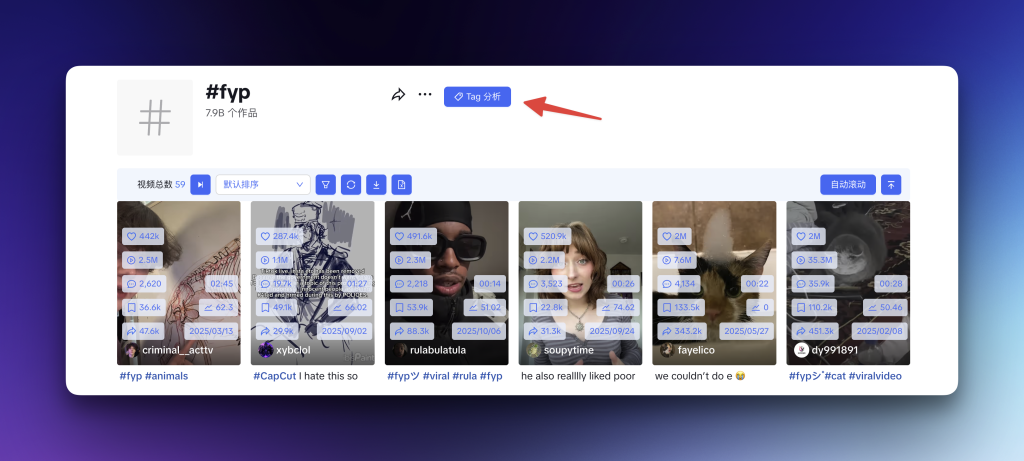Click the Tag 分析 button
This screenshot has width=1024, height=461.
[477, 97]
